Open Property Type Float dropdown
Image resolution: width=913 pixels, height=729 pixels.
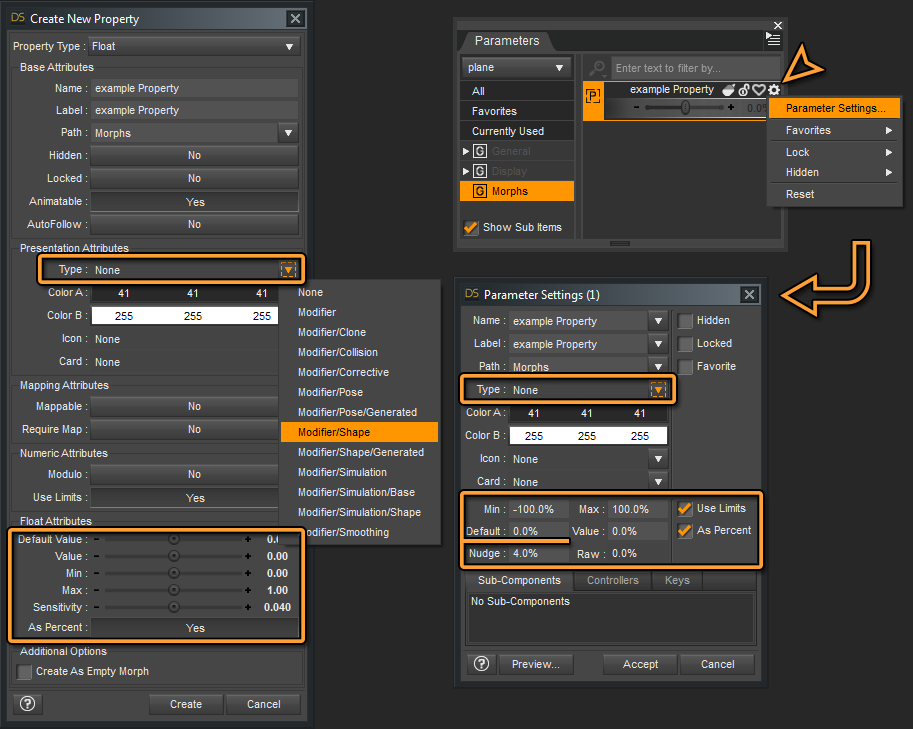pos(194,47)
